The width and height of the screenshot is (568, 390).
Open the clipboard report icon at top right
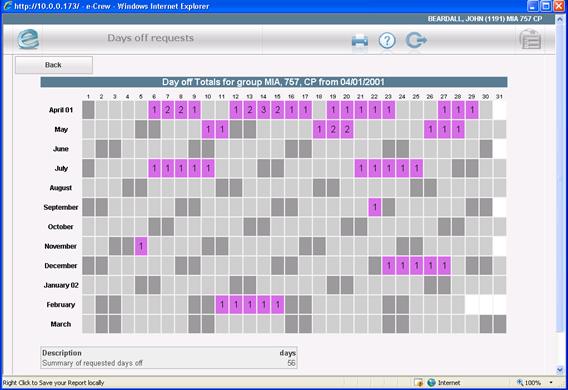point(530,39)
